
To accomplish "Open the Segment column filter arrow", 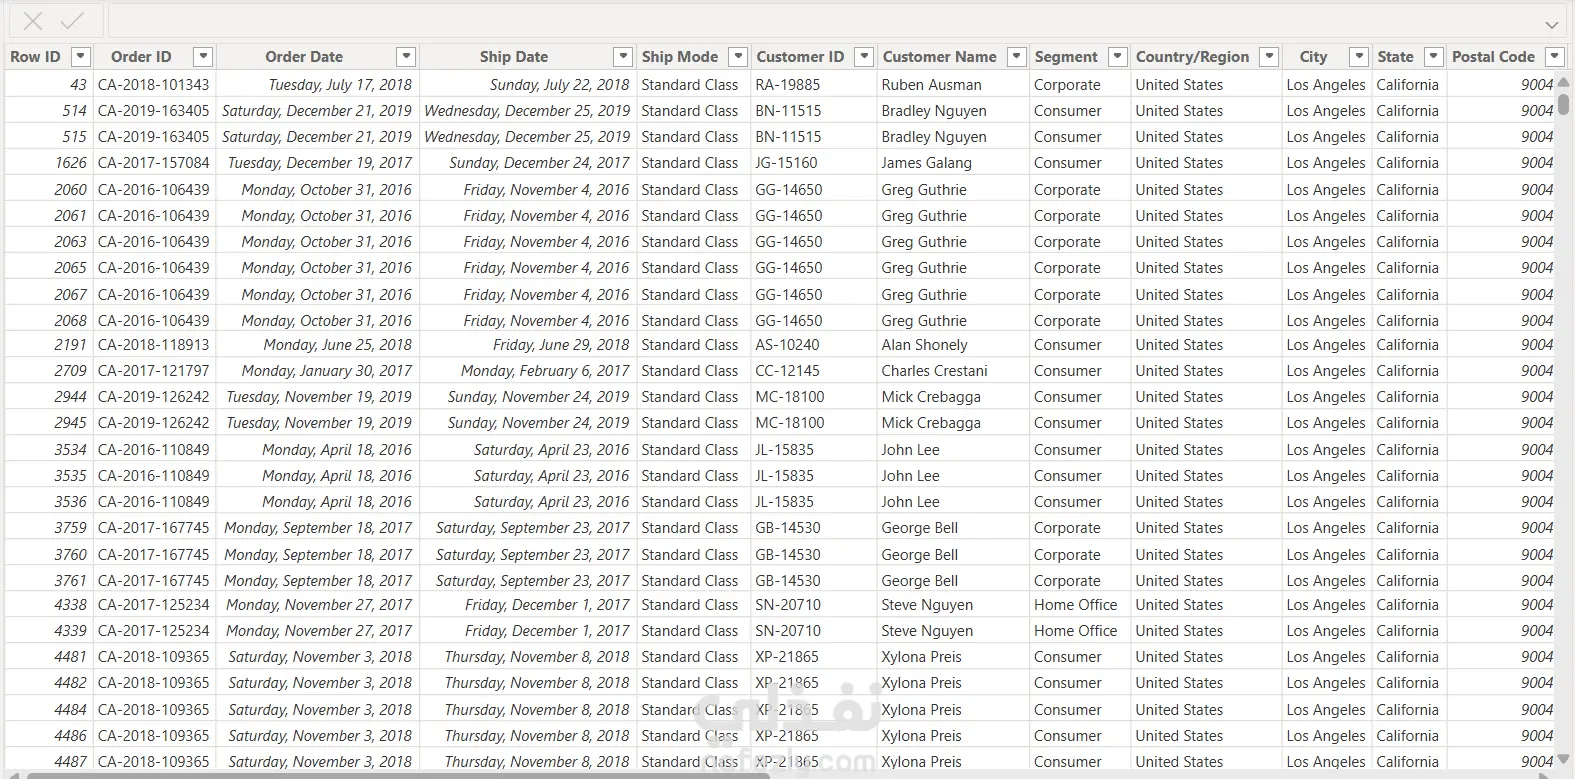I will [x=1119, y=57].
